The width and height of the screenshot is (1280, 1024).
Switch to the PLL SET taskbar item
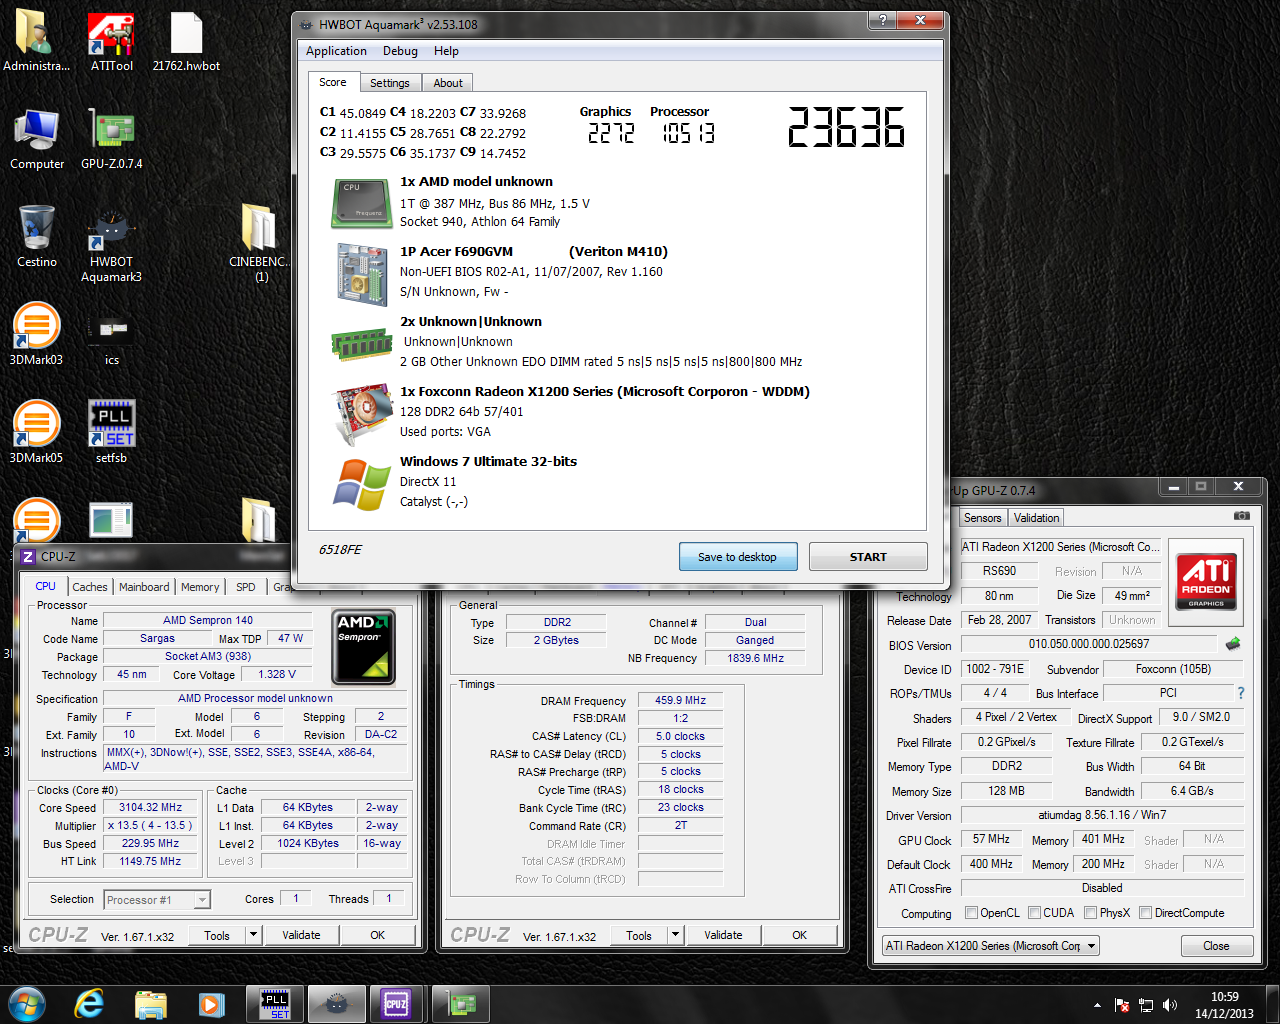click(275, 1003)
